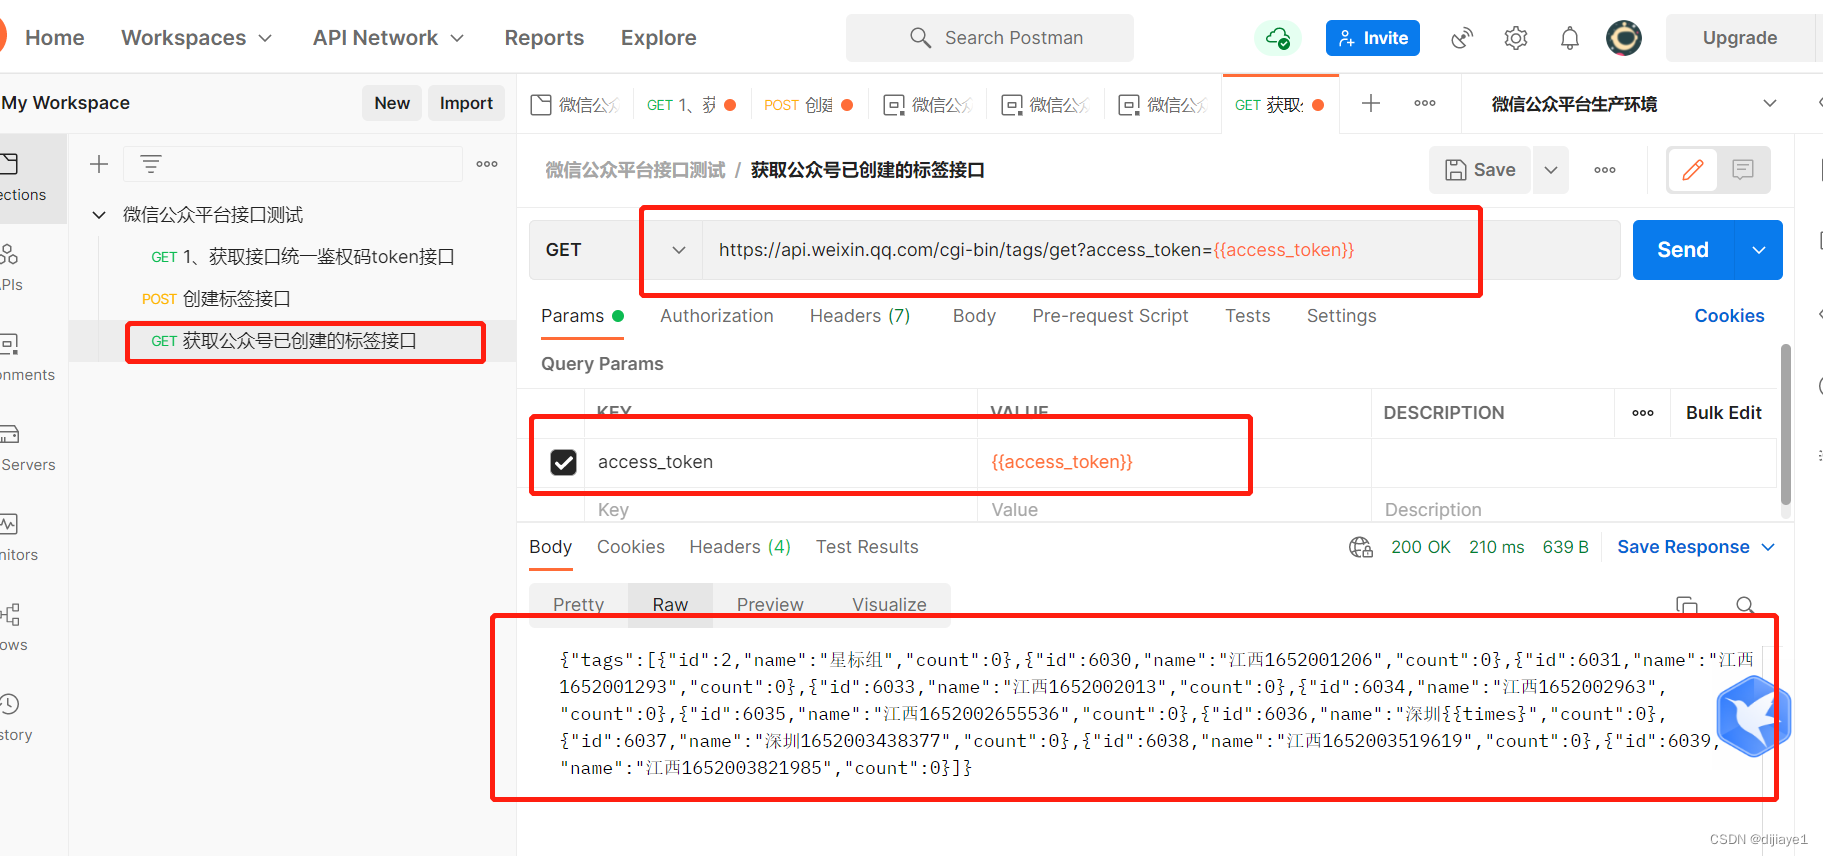Screen dimensions: 1823x856
Task: Click the params panel vertical scrollbar
Action: (x=1786, y=424)
